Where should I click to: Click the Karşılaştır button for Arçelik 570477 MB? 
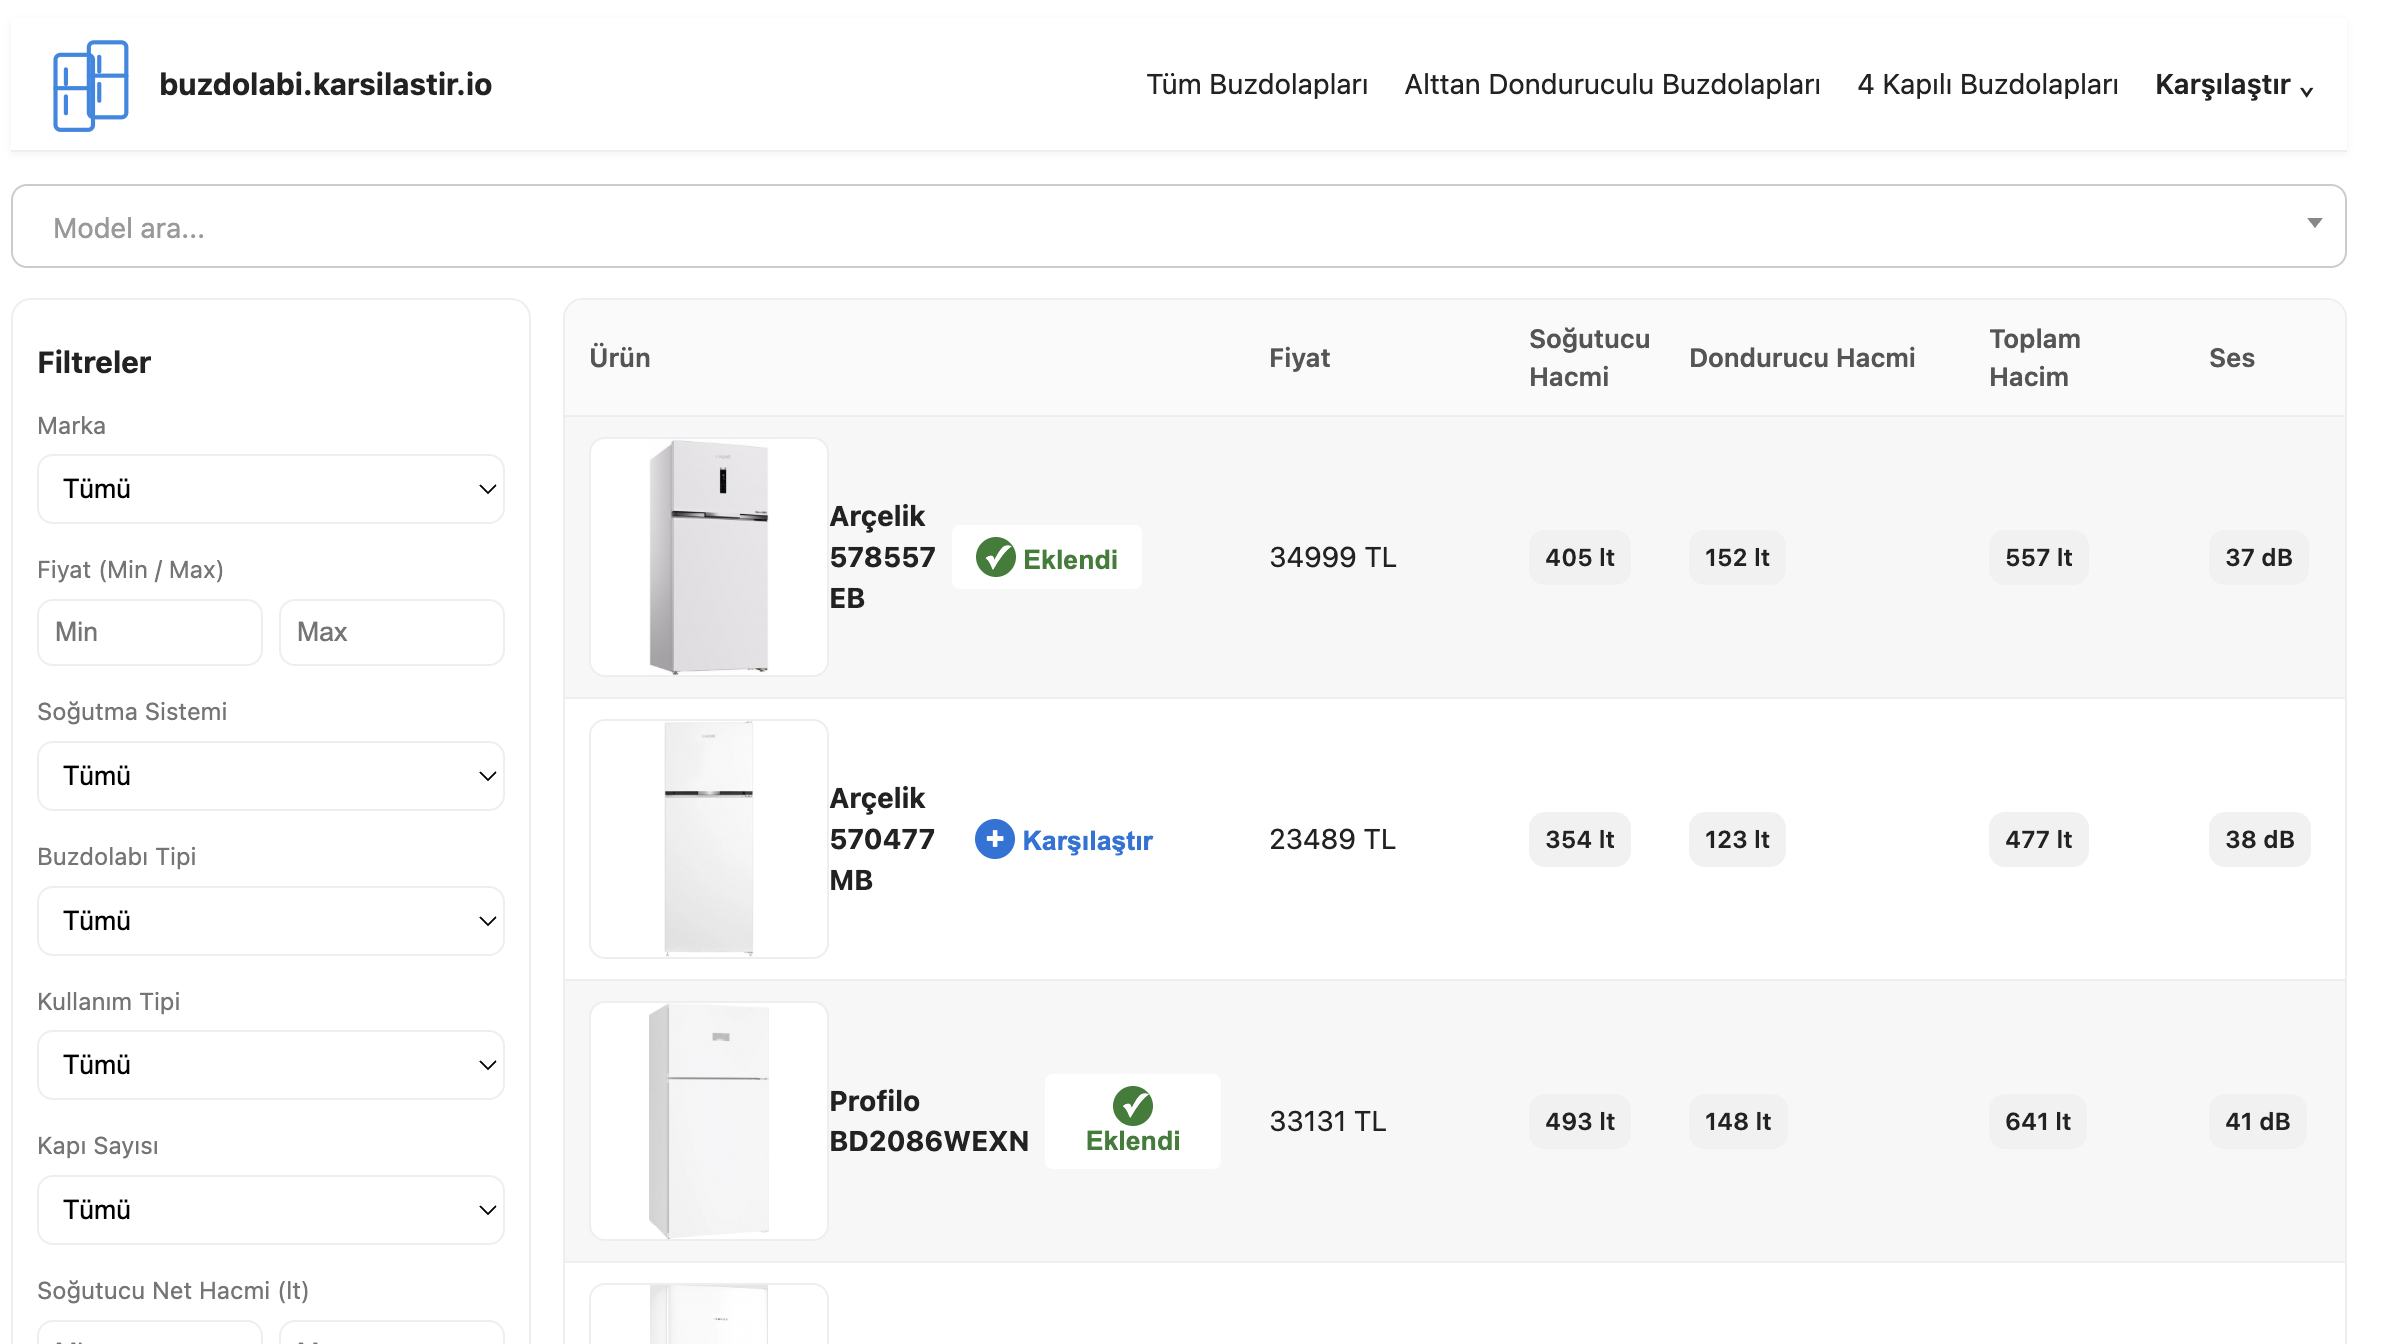[x=1063, y=840]
